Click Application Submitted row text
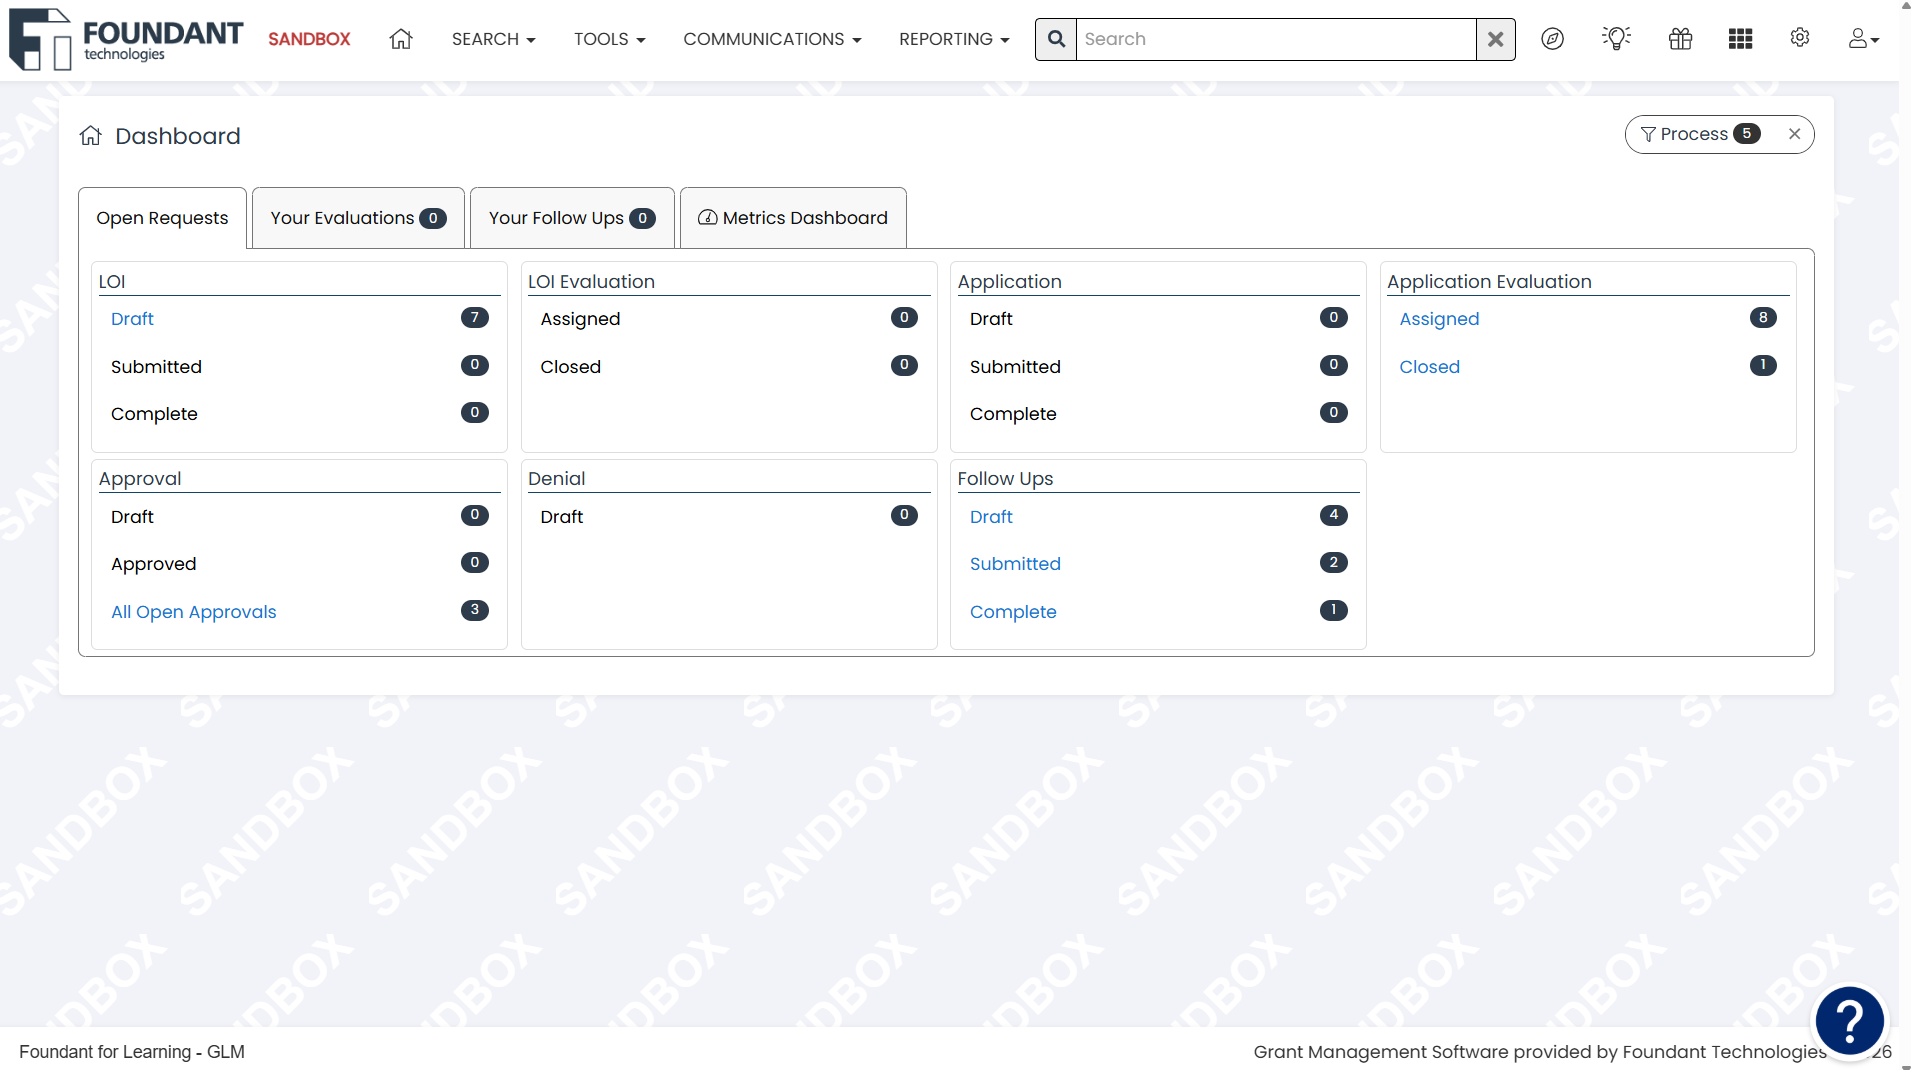 (x=1015, y=367)
